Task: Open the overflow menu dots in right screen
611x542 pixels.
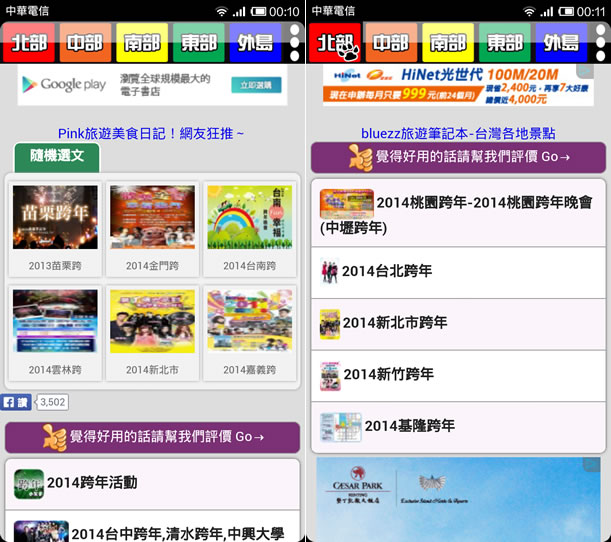Action: coord(600,42)
